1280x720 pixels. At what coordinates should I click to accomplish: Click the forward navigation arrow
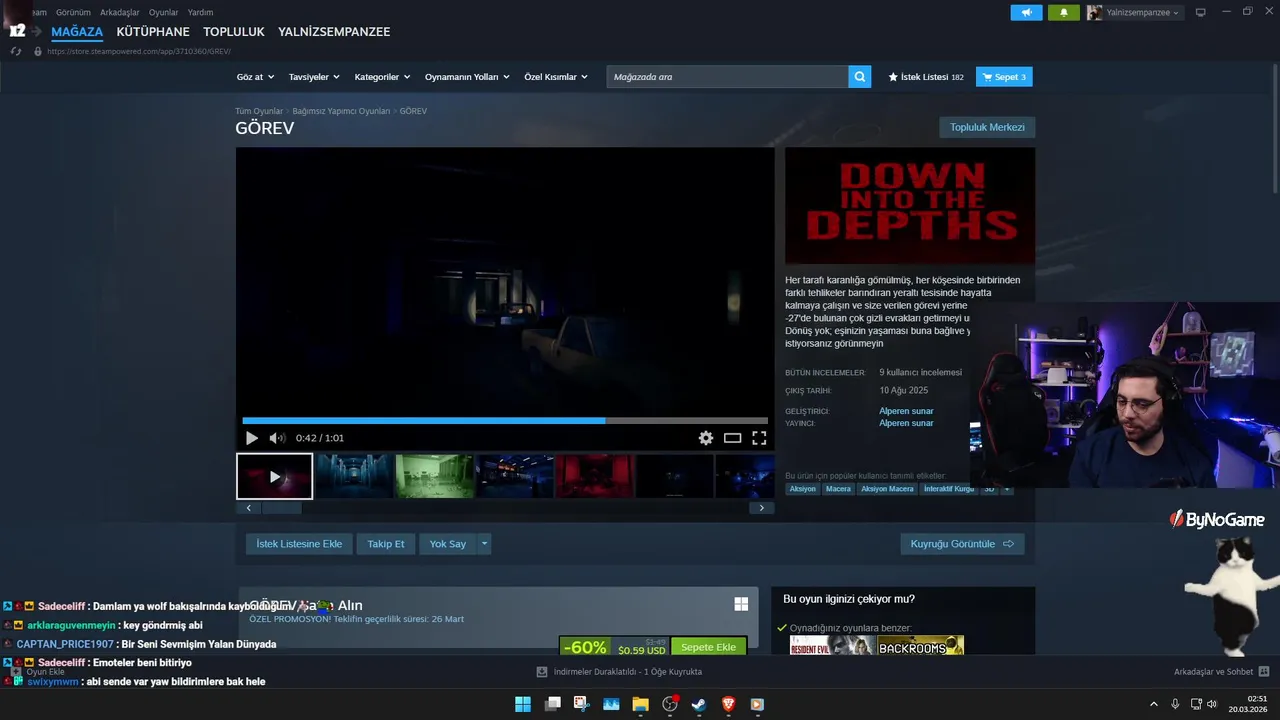[x=37, y=32]
